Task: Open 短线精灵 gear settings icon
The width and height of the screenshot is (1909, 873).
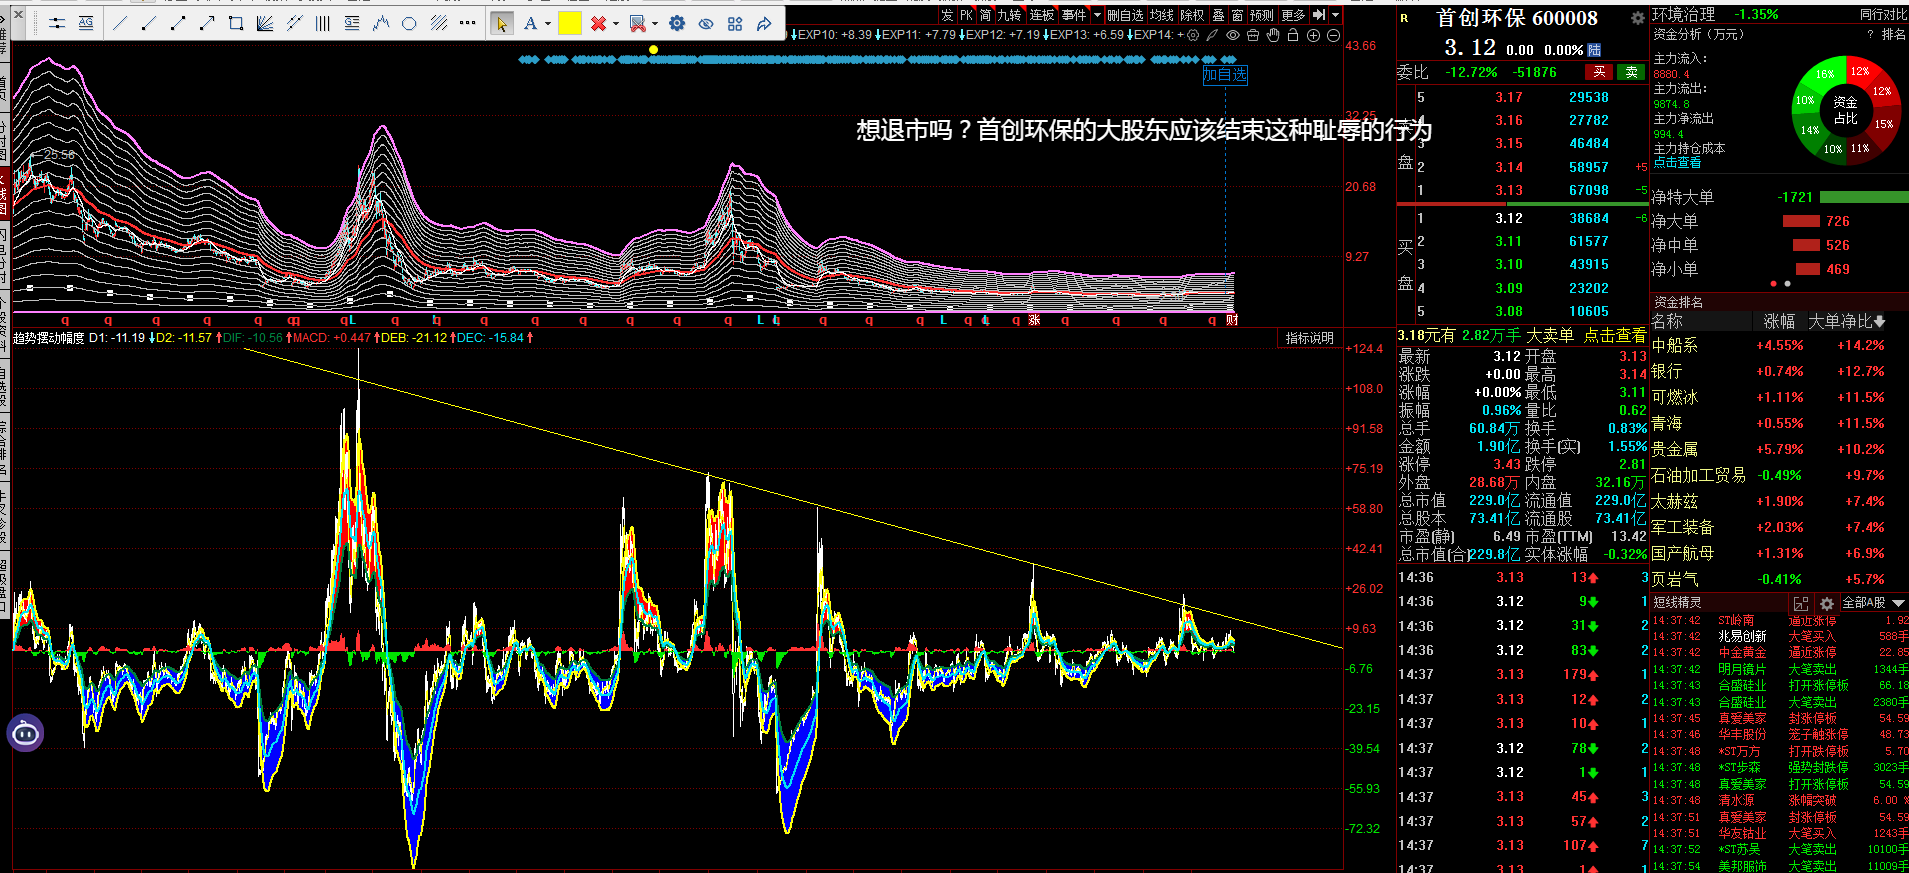Action: pyautogui.click(x=1827, y=603)
